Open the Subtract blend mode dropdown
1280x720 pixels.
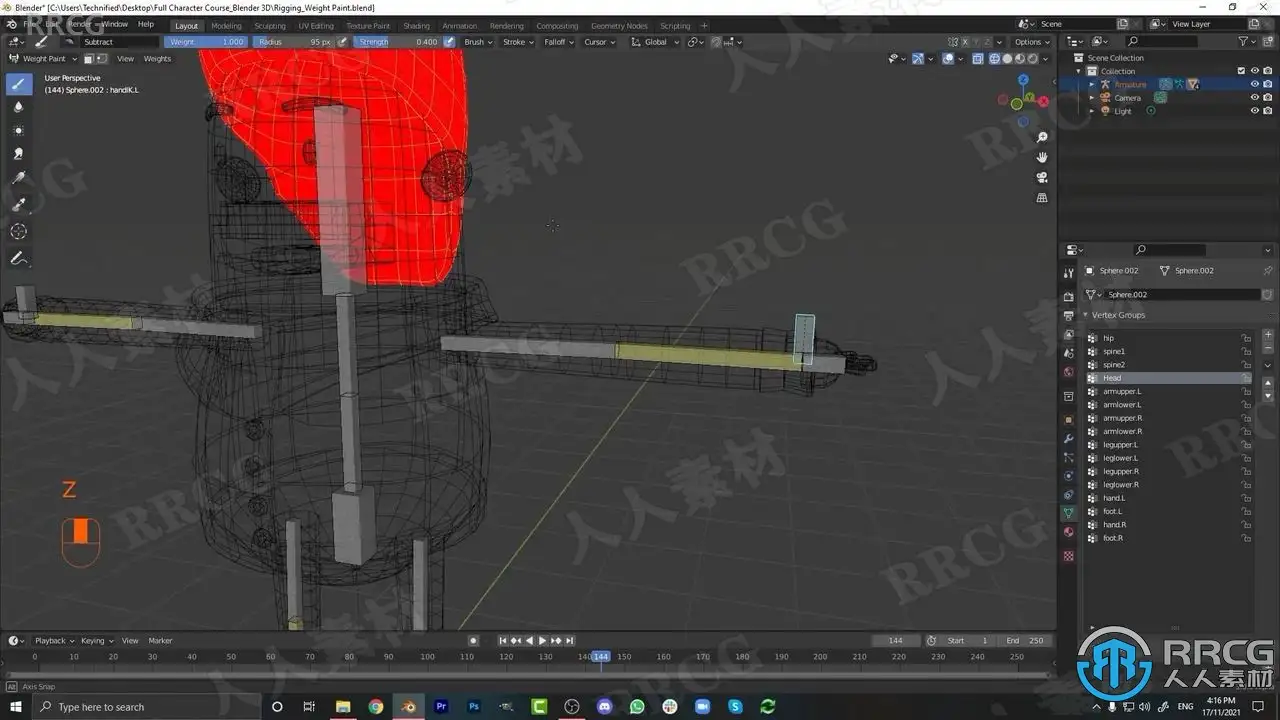click(x=120, y=42)
